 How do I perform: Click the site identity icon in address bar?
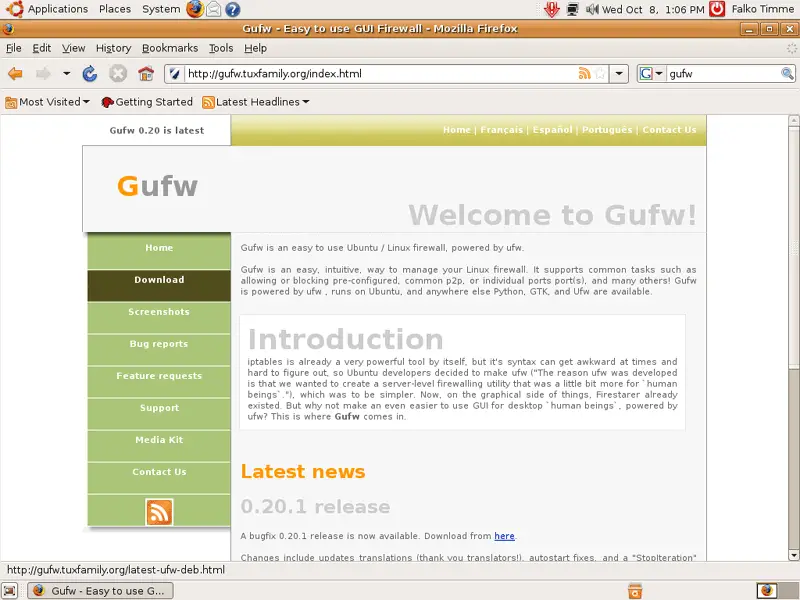[174, 74]
